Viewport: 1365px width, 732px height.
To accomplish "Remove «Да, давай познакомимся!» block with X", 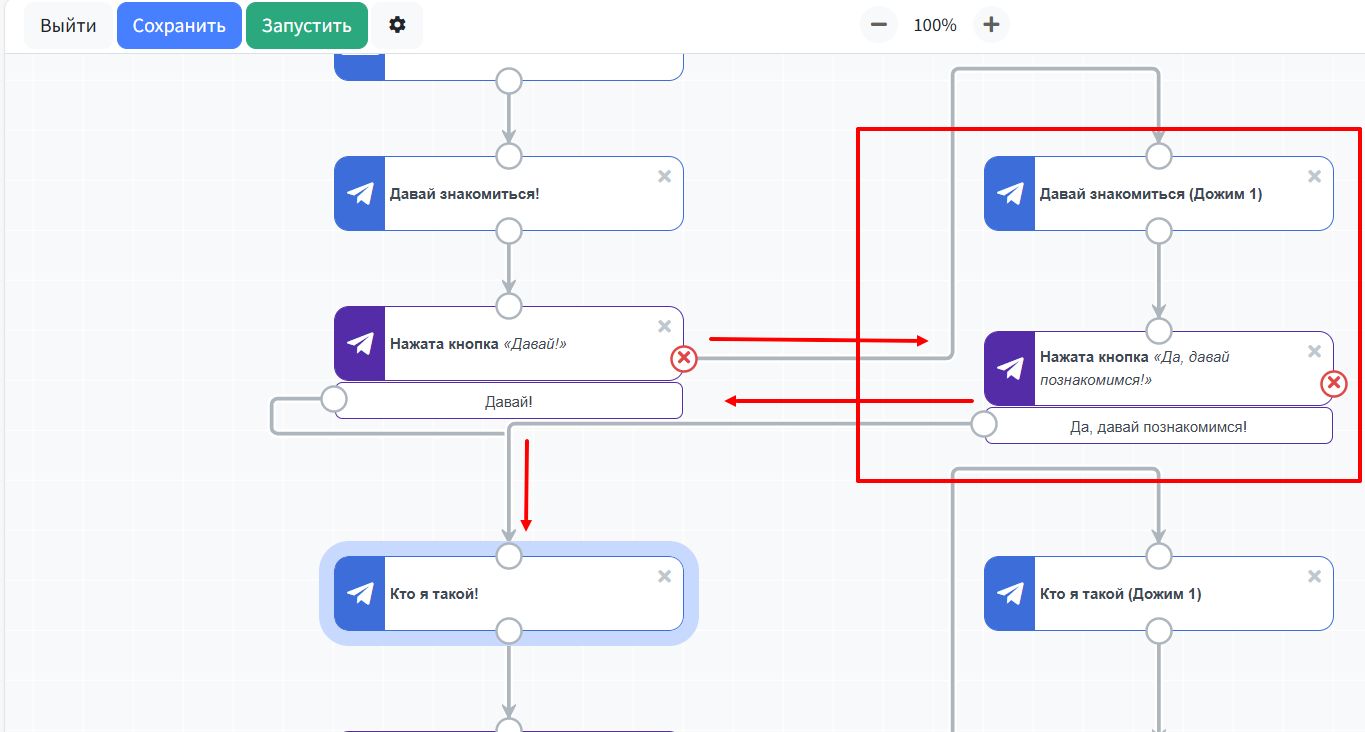I will pos(1314,351).
